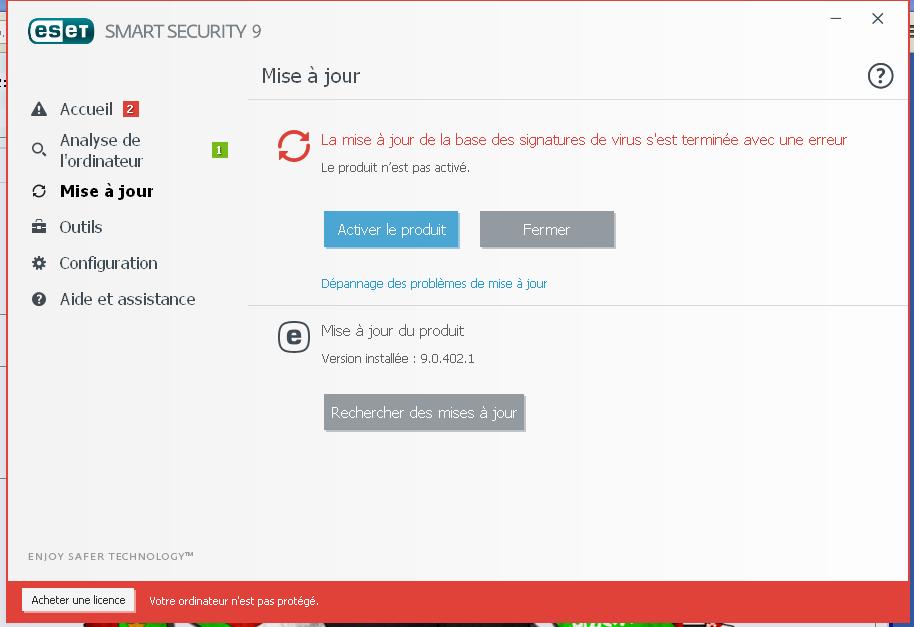
Task: Click the 'Mise à jour du produit' heading
Action: 392,331
